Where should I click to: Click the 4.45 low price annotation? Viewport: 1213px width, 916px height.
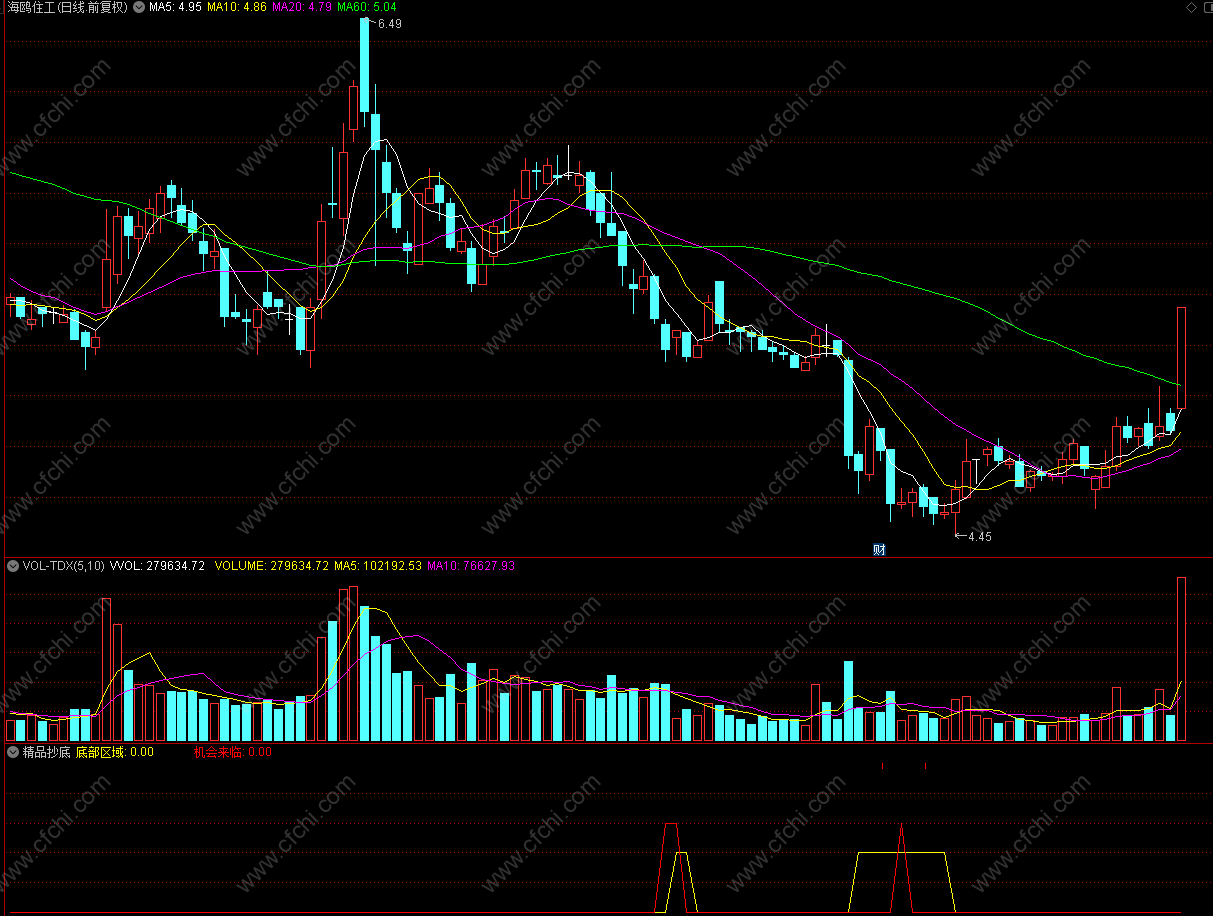979,537
